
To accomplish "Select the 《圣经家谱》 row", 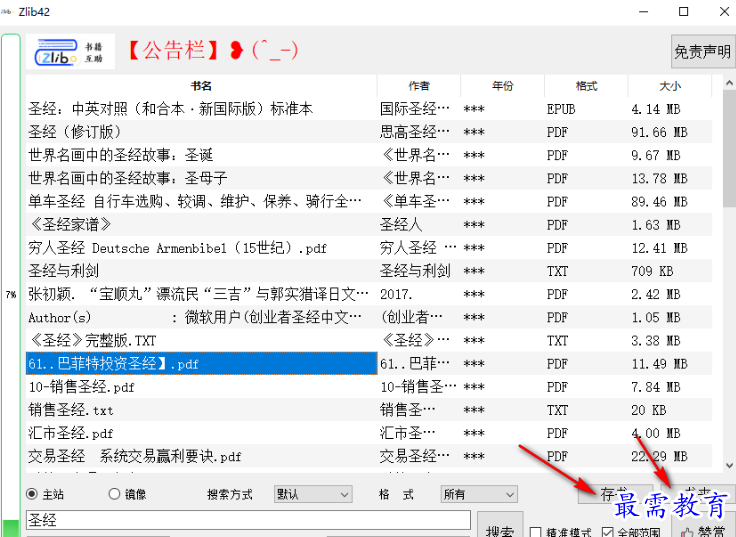I will 369,224.
